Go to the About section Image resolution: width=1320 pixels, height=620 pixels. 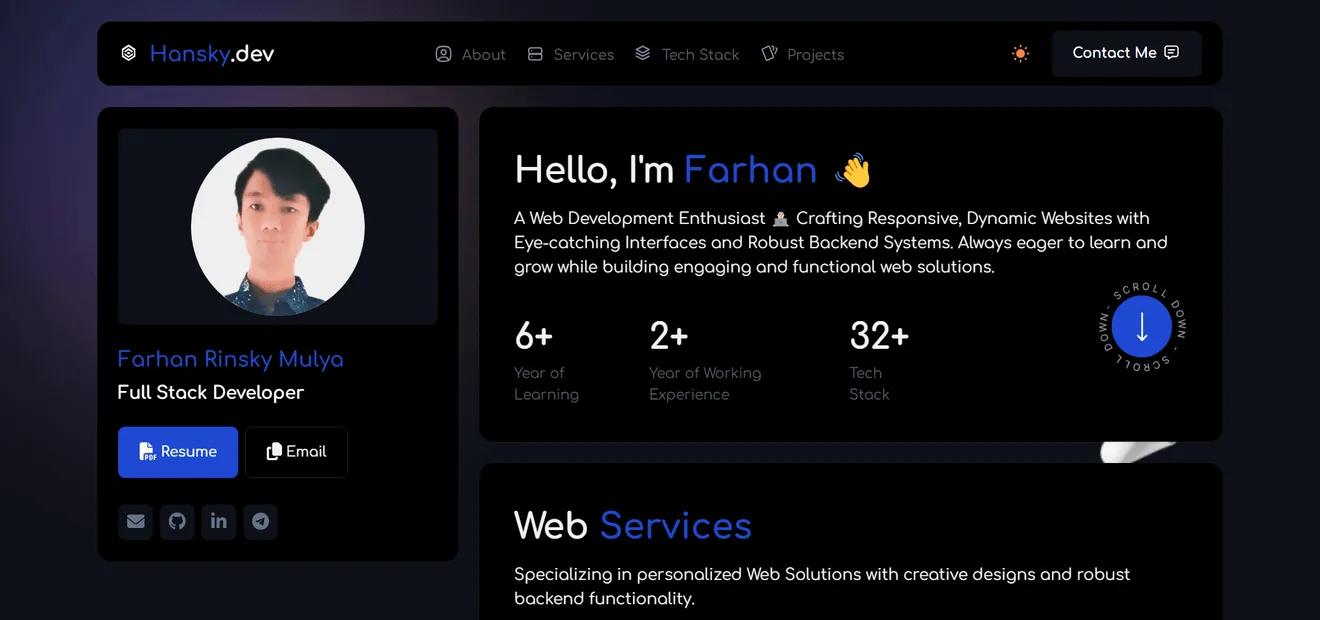(471, 54)
